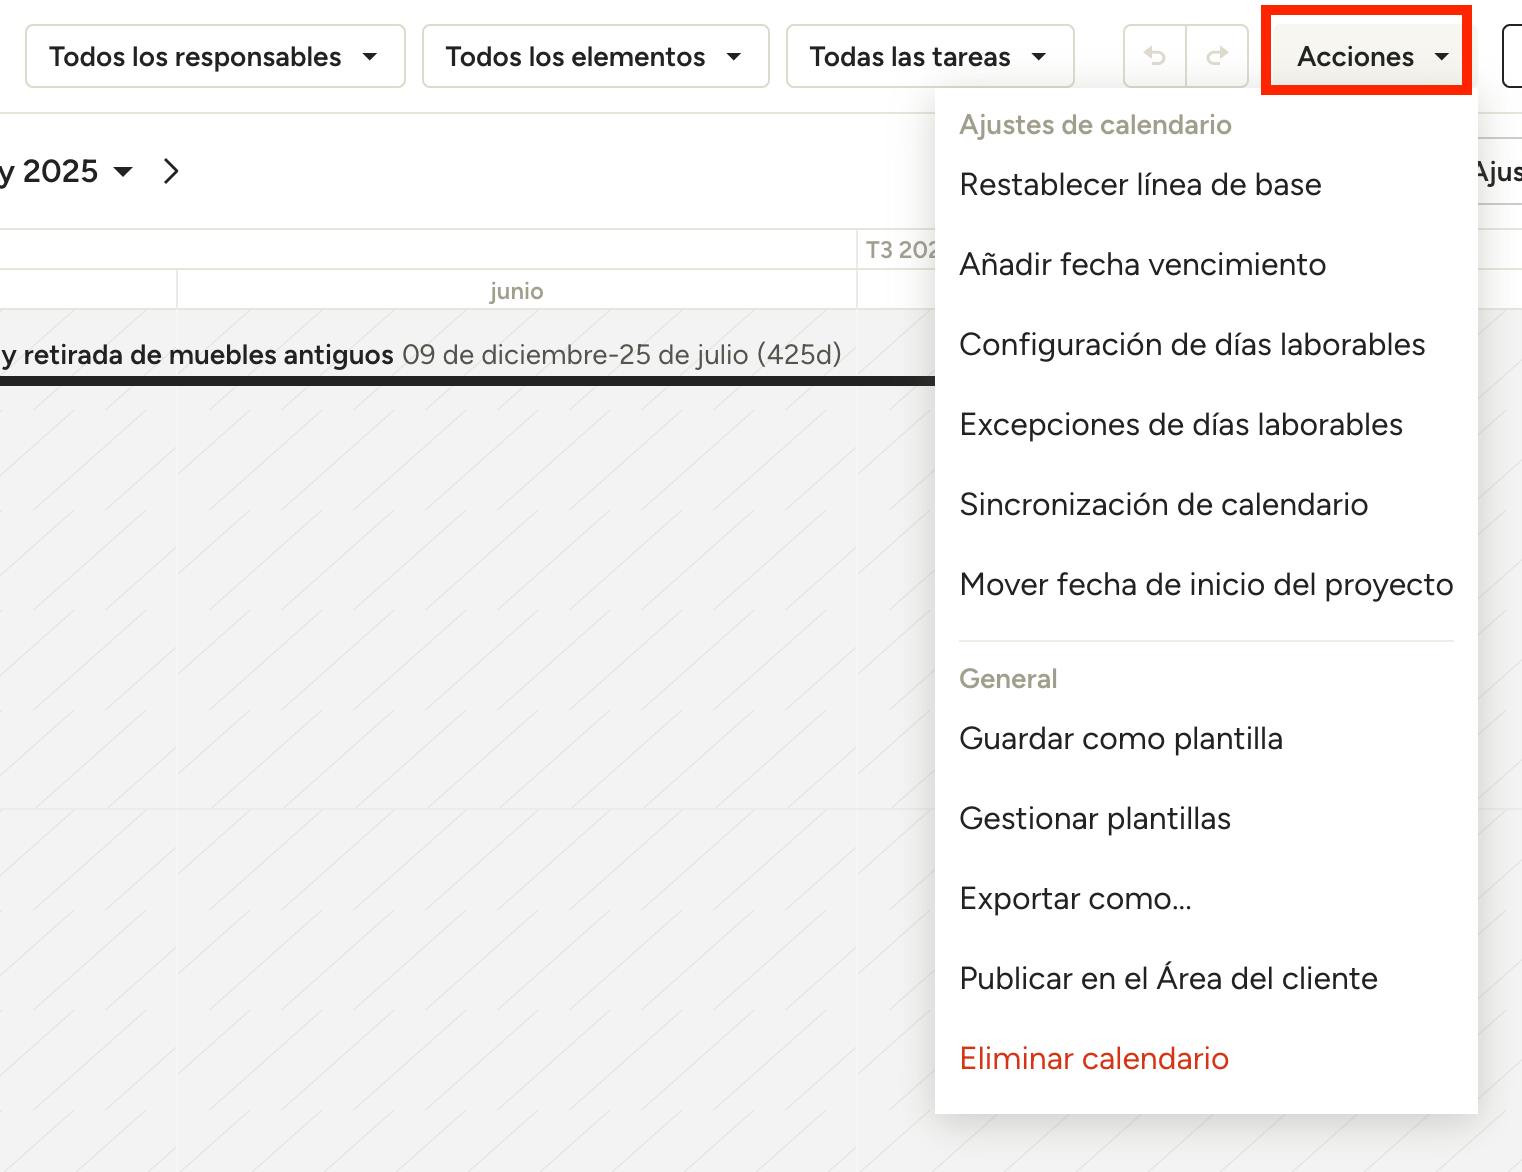The image size is (1522, 1172).
Task: Open Gestionar plantillas
Action: 1094,819
